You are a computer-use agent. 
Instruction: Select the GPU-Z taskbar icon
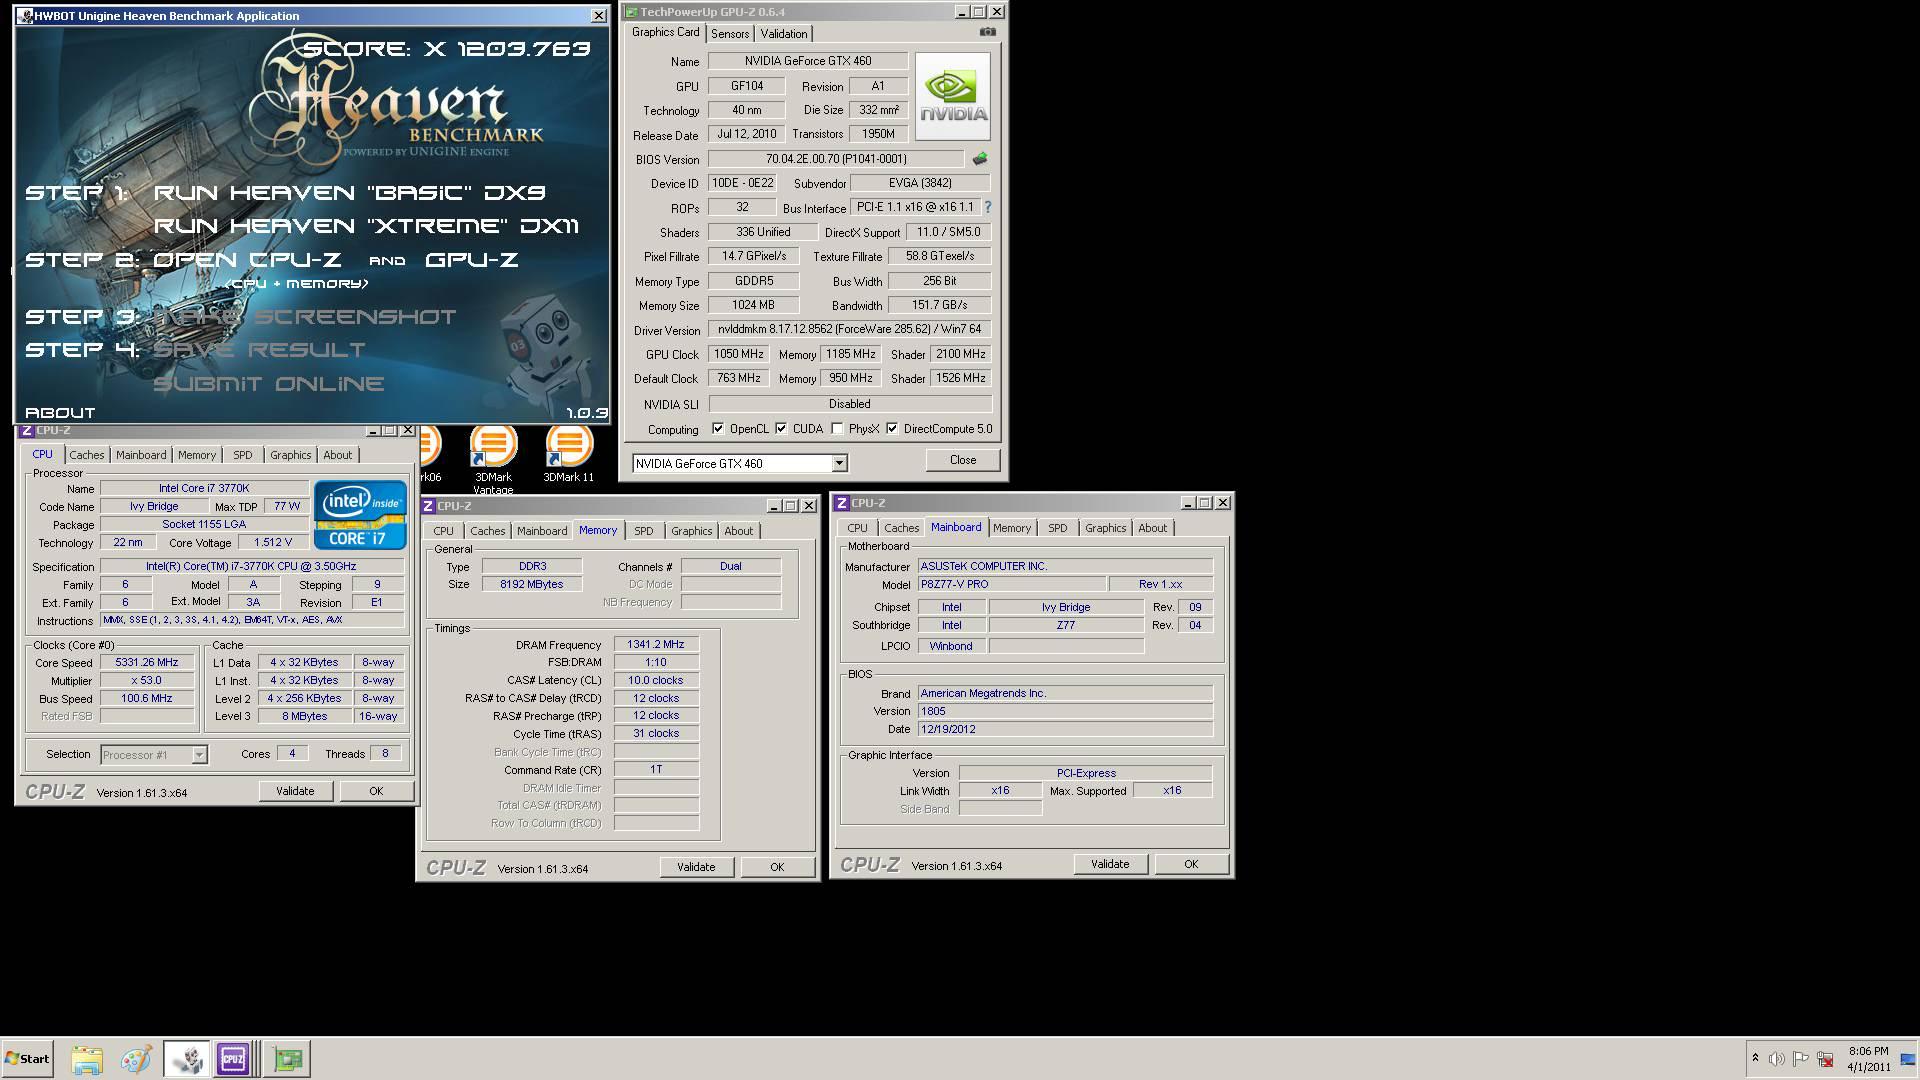[288, 1059]
